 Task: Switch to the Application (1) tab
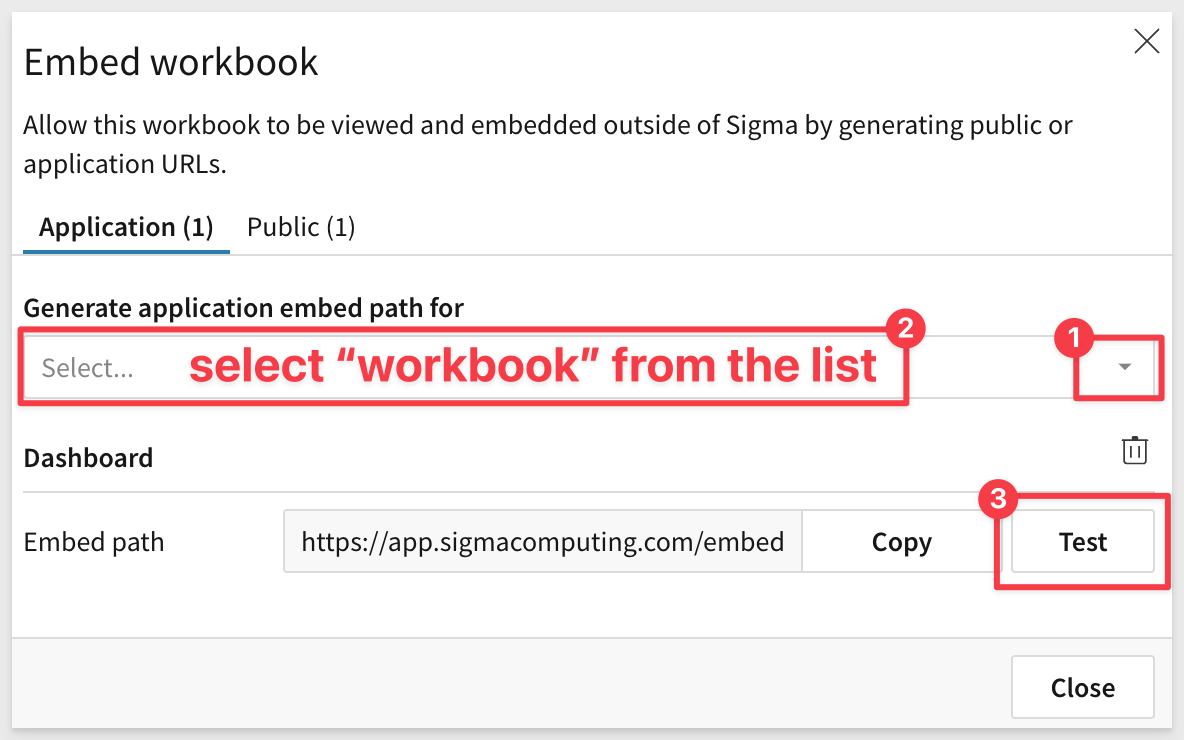click(126, 227)
